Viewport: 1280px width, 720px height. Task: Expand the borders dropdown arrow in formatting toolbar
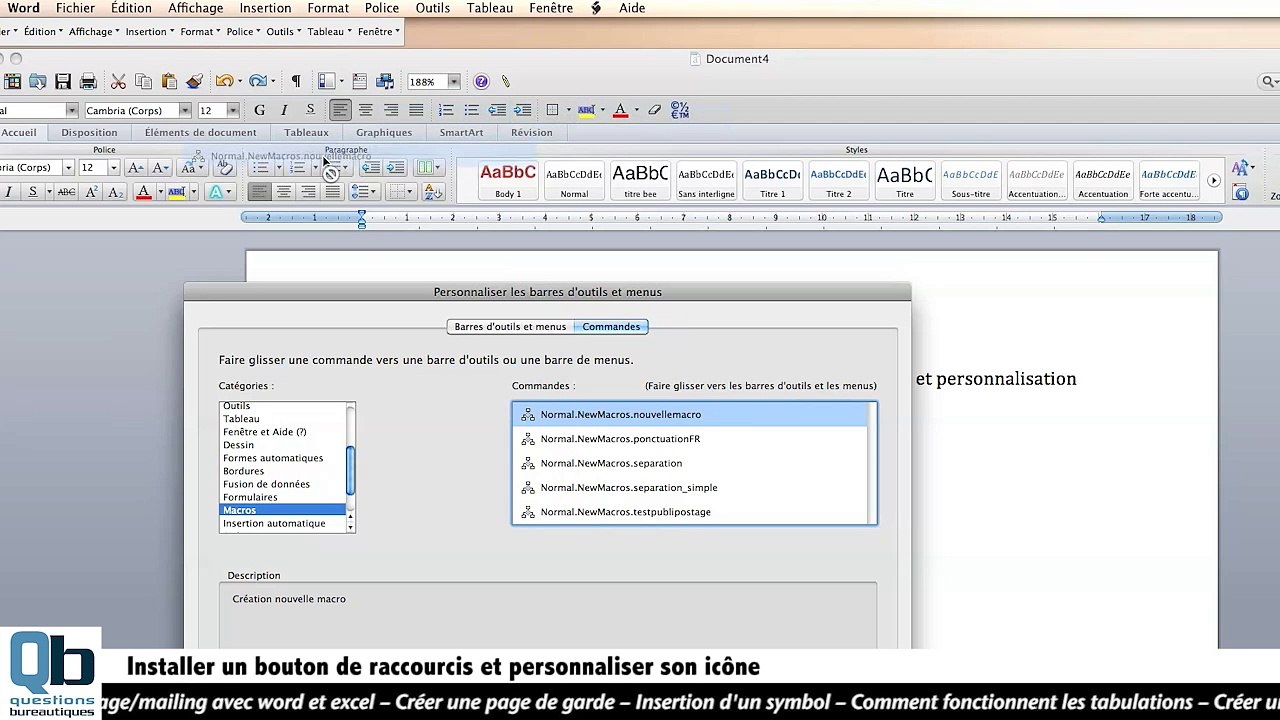pyautogui.click(x=568, y=110)
